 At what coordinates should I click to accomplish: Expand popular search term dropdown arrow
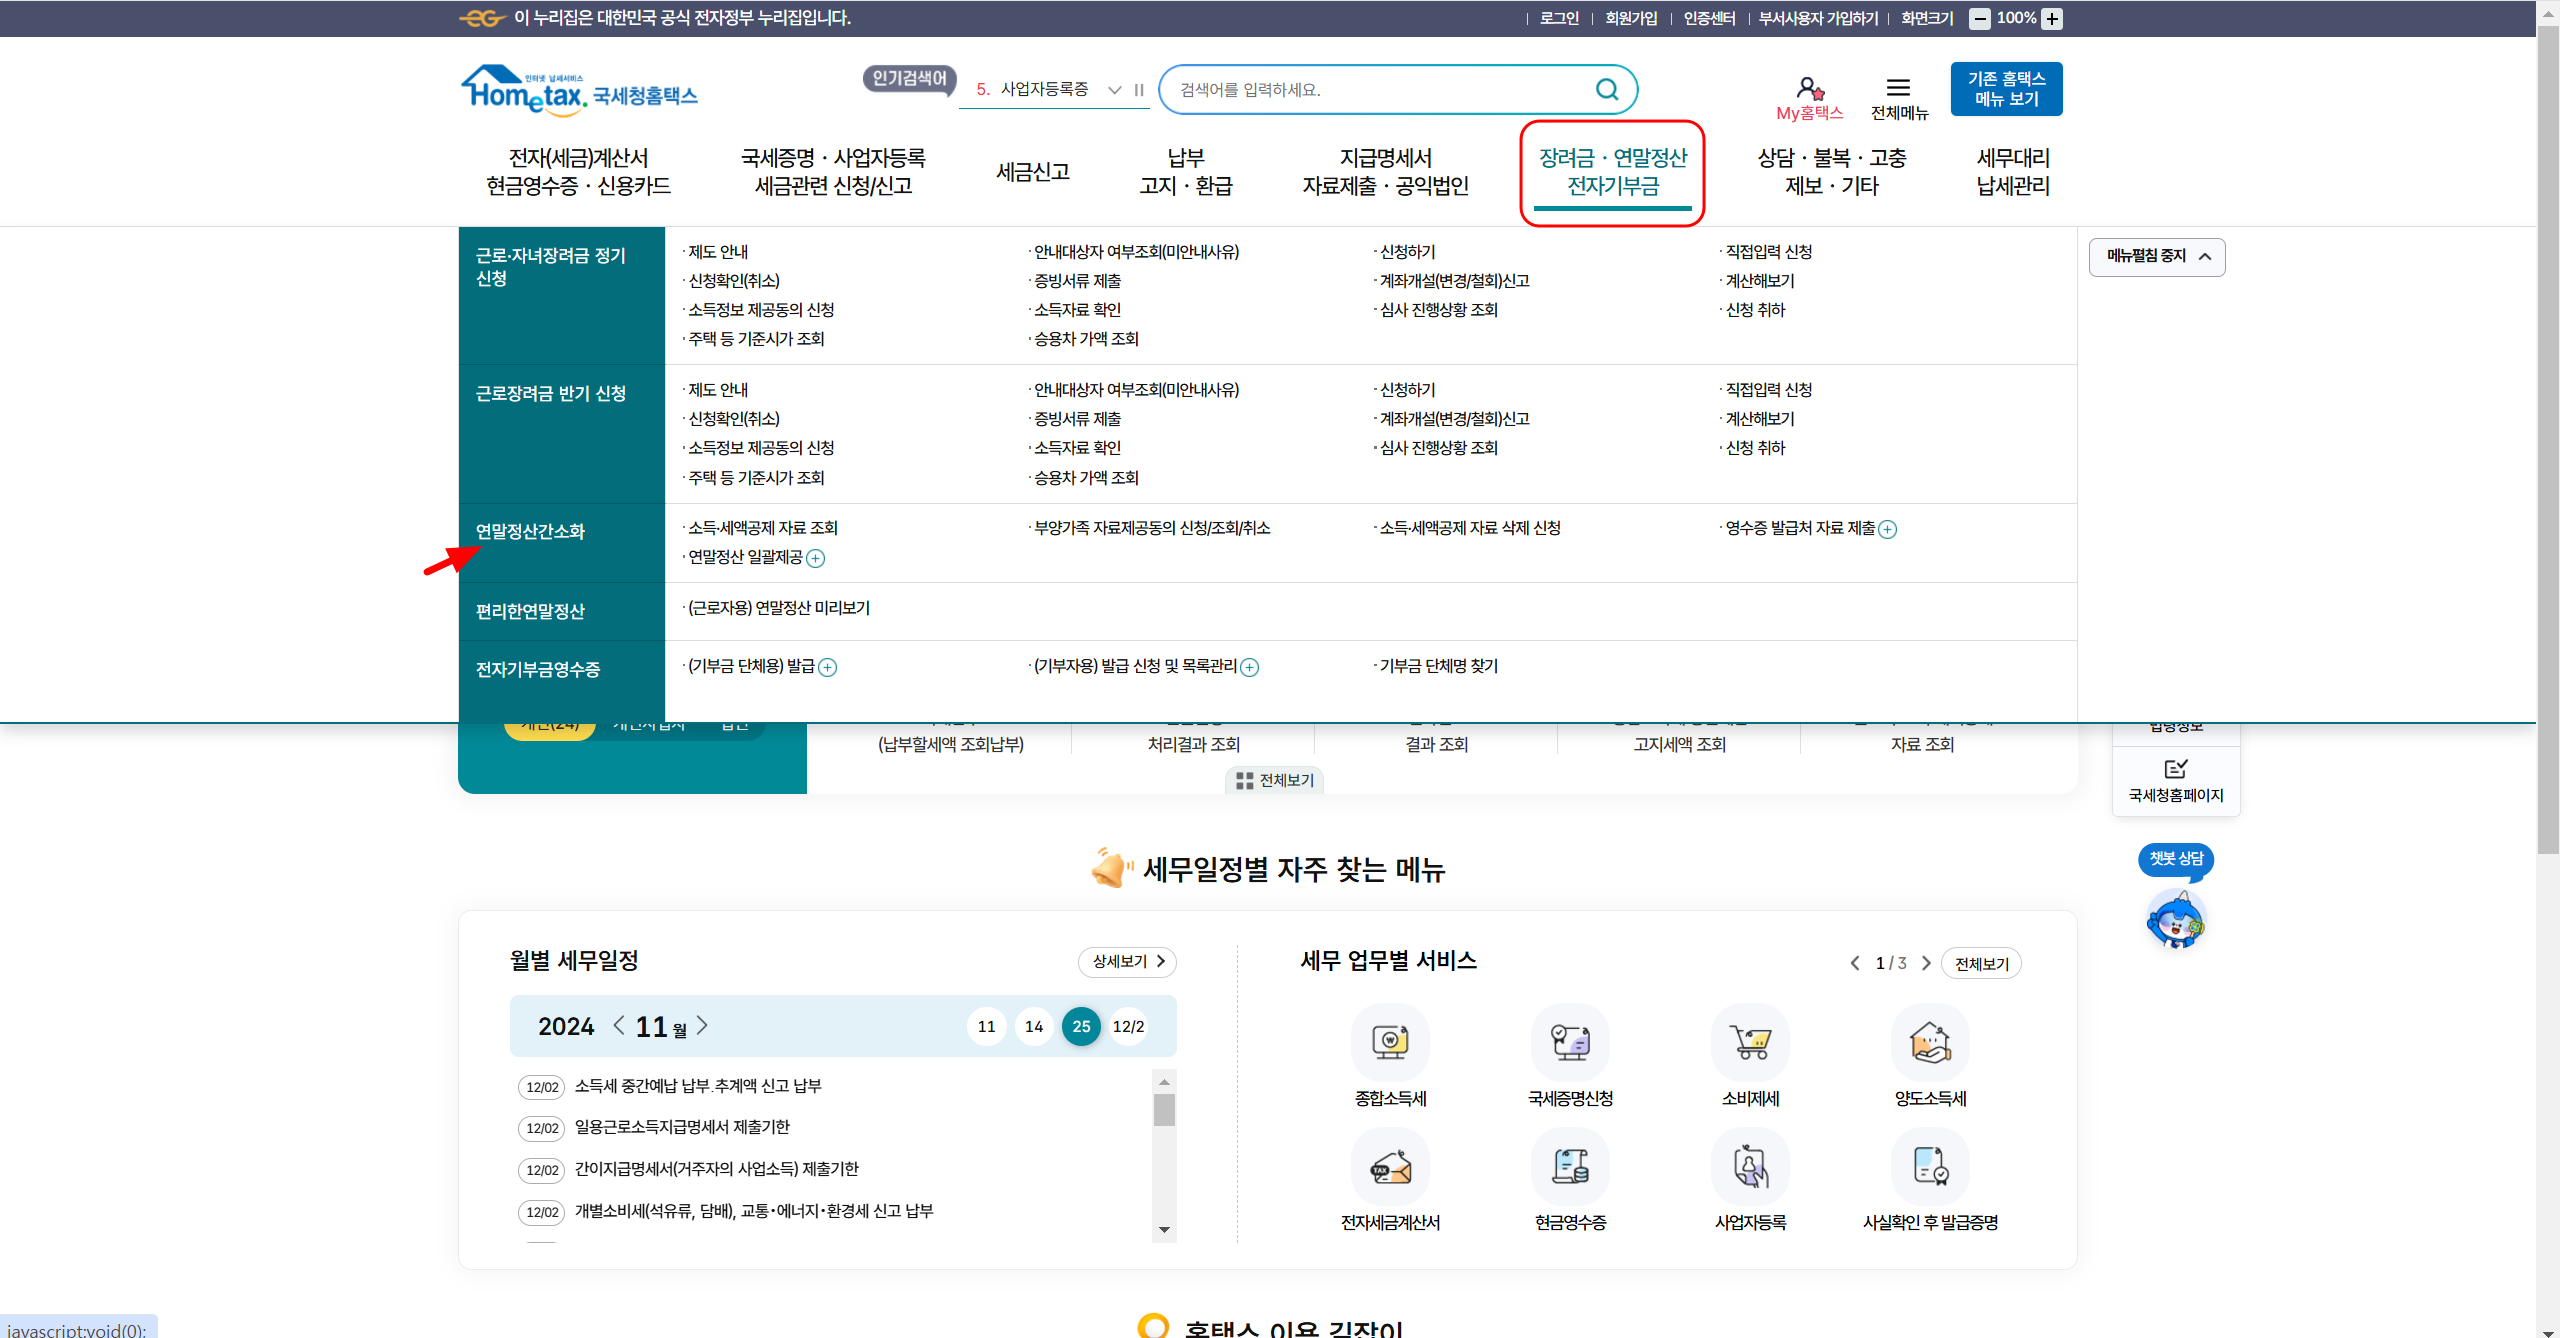tap(1115, 90)
